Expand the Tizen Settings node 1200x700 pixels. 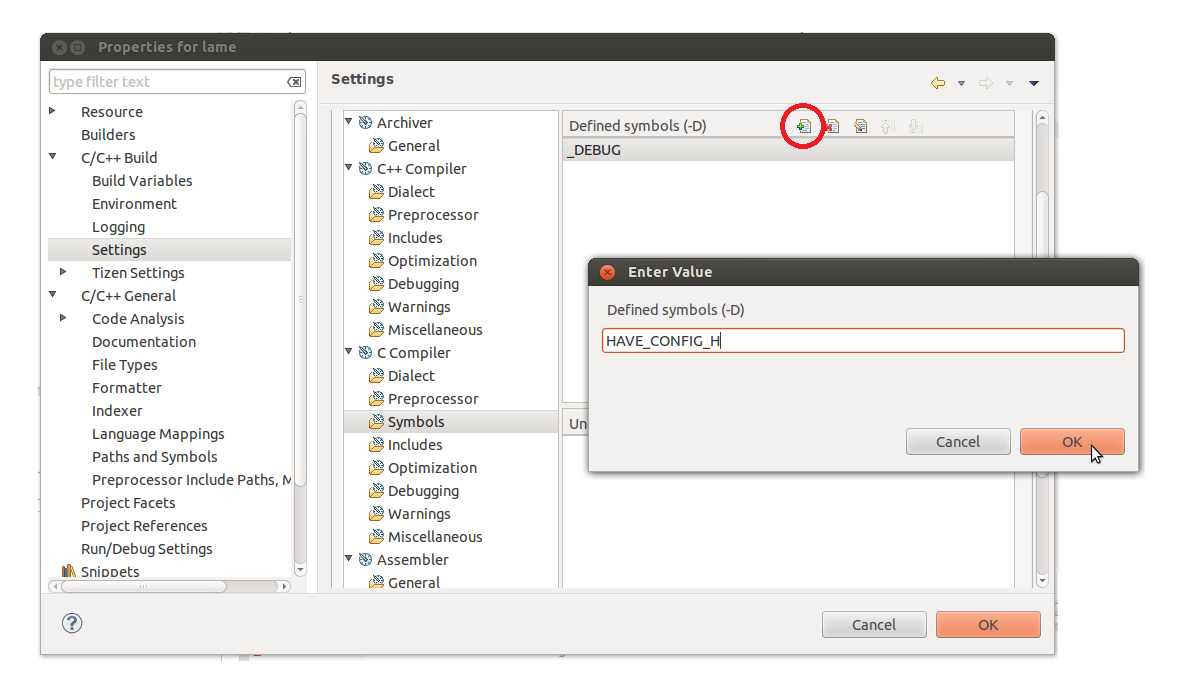64,272
